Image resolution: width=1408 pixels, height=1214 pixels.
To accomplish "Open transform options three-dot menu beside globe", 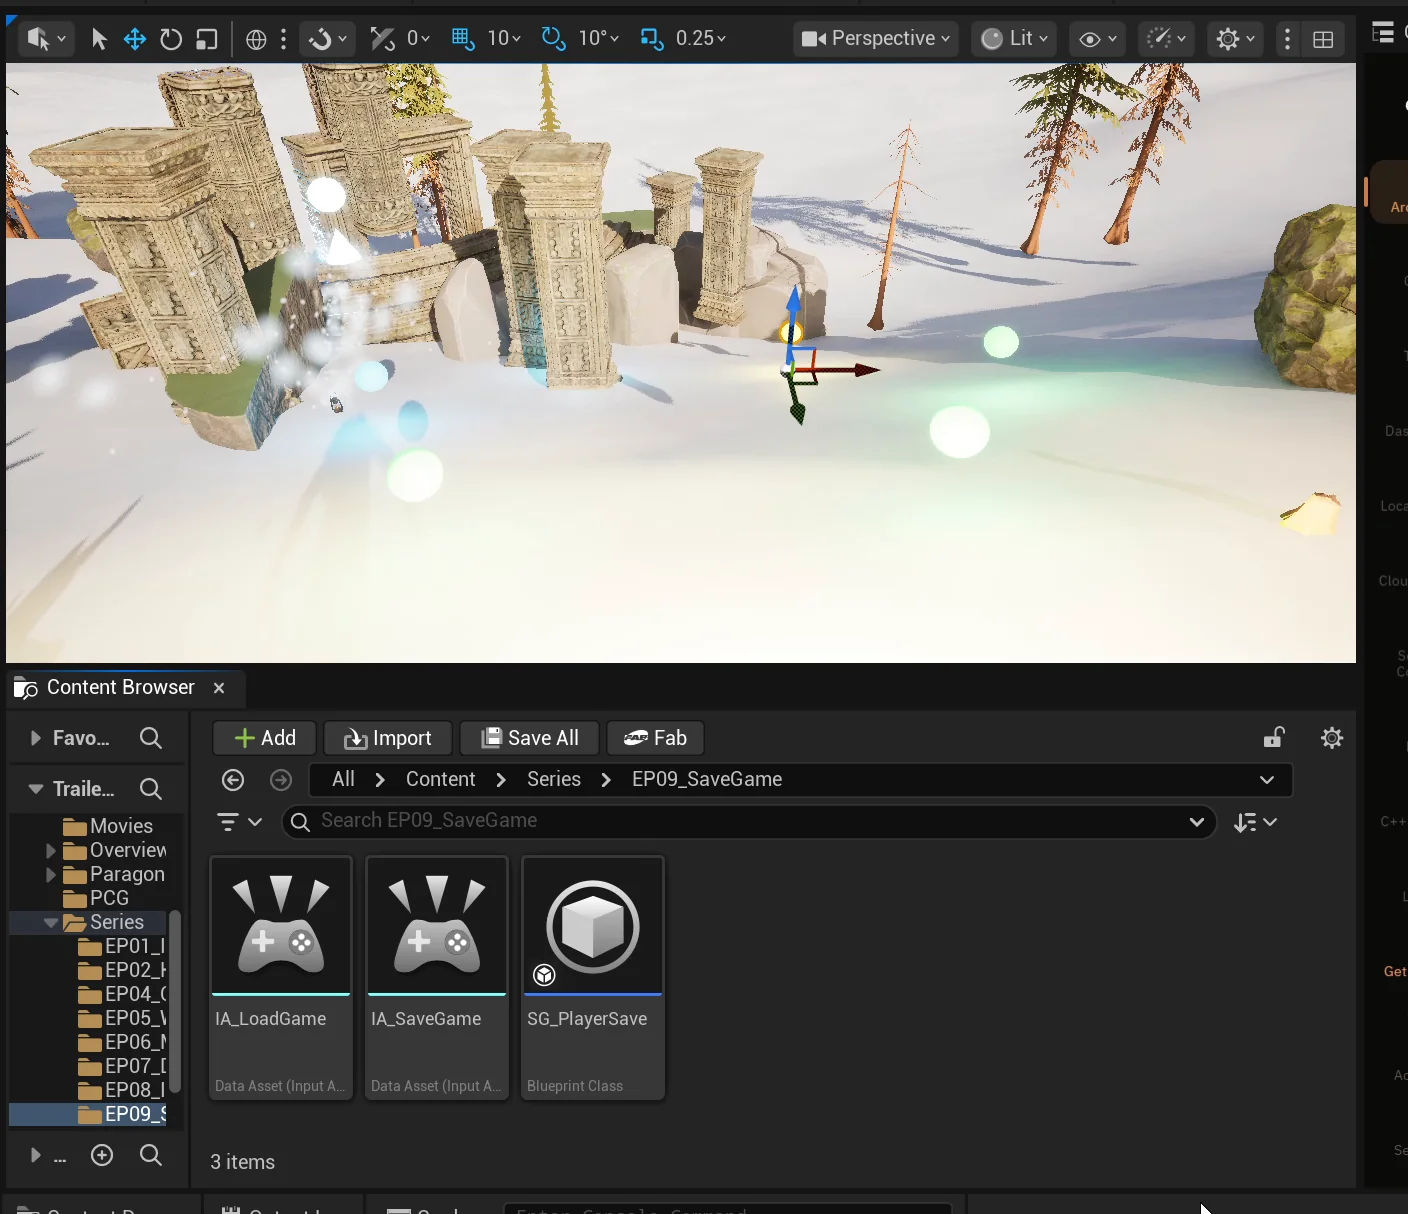I will point(284,39).
